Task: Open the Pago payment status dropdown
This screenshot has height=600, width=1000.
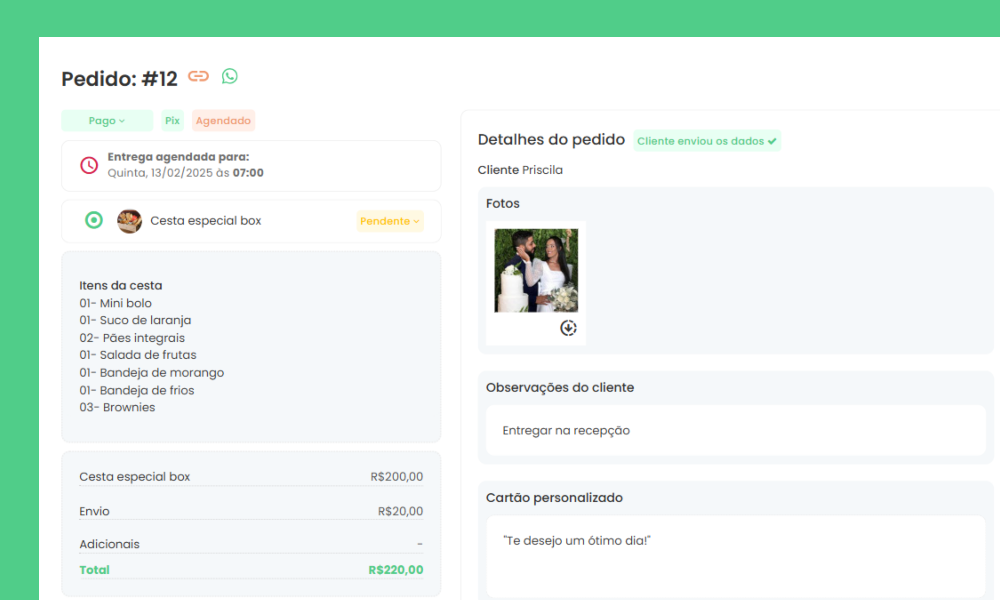Action: click(x=107, y=121)
